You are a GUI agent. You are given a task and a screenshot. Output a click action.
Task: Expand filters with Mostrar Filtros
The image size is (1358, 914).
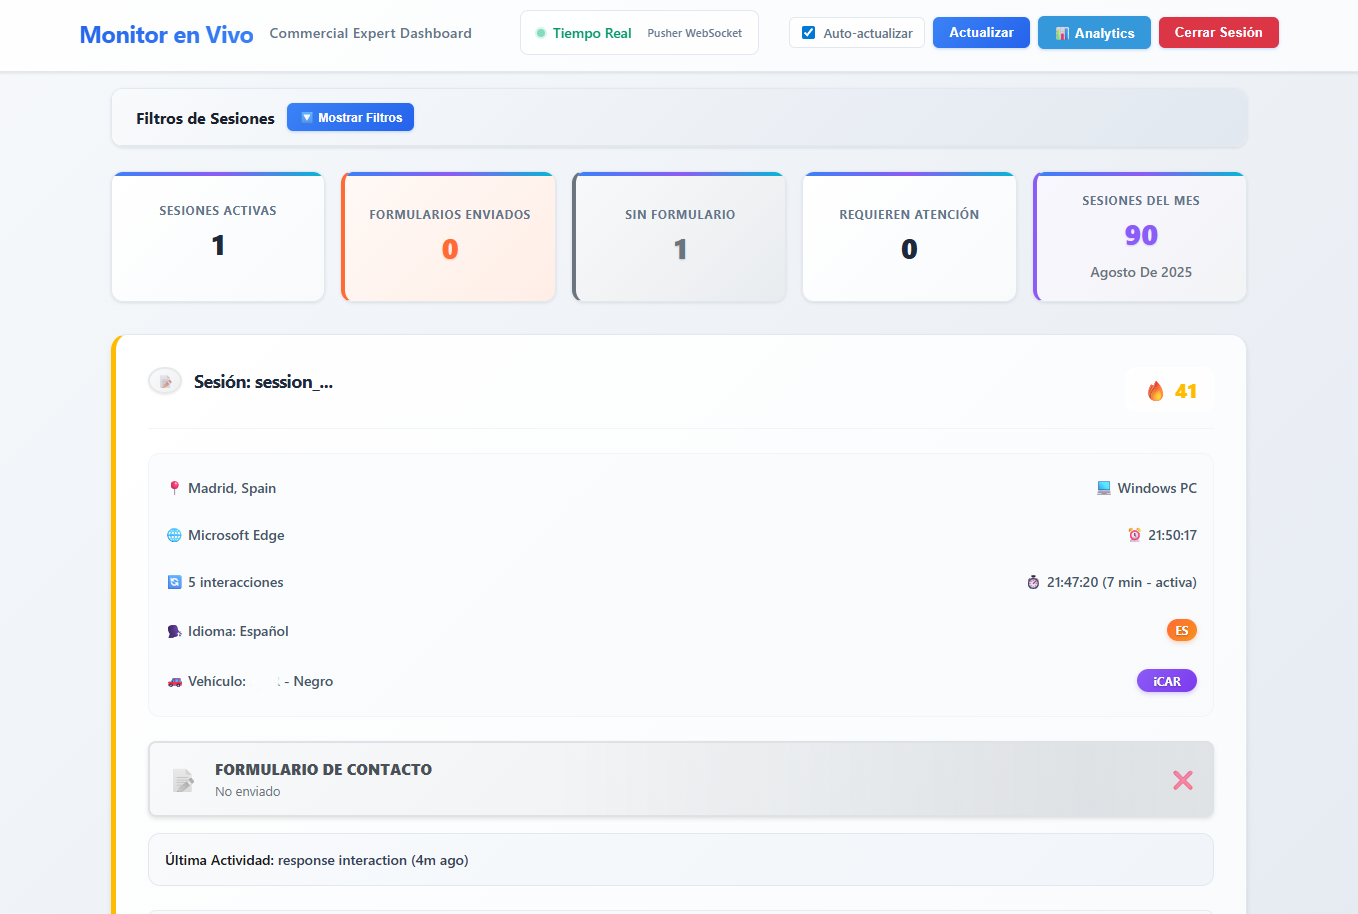[x=350, y=117]
